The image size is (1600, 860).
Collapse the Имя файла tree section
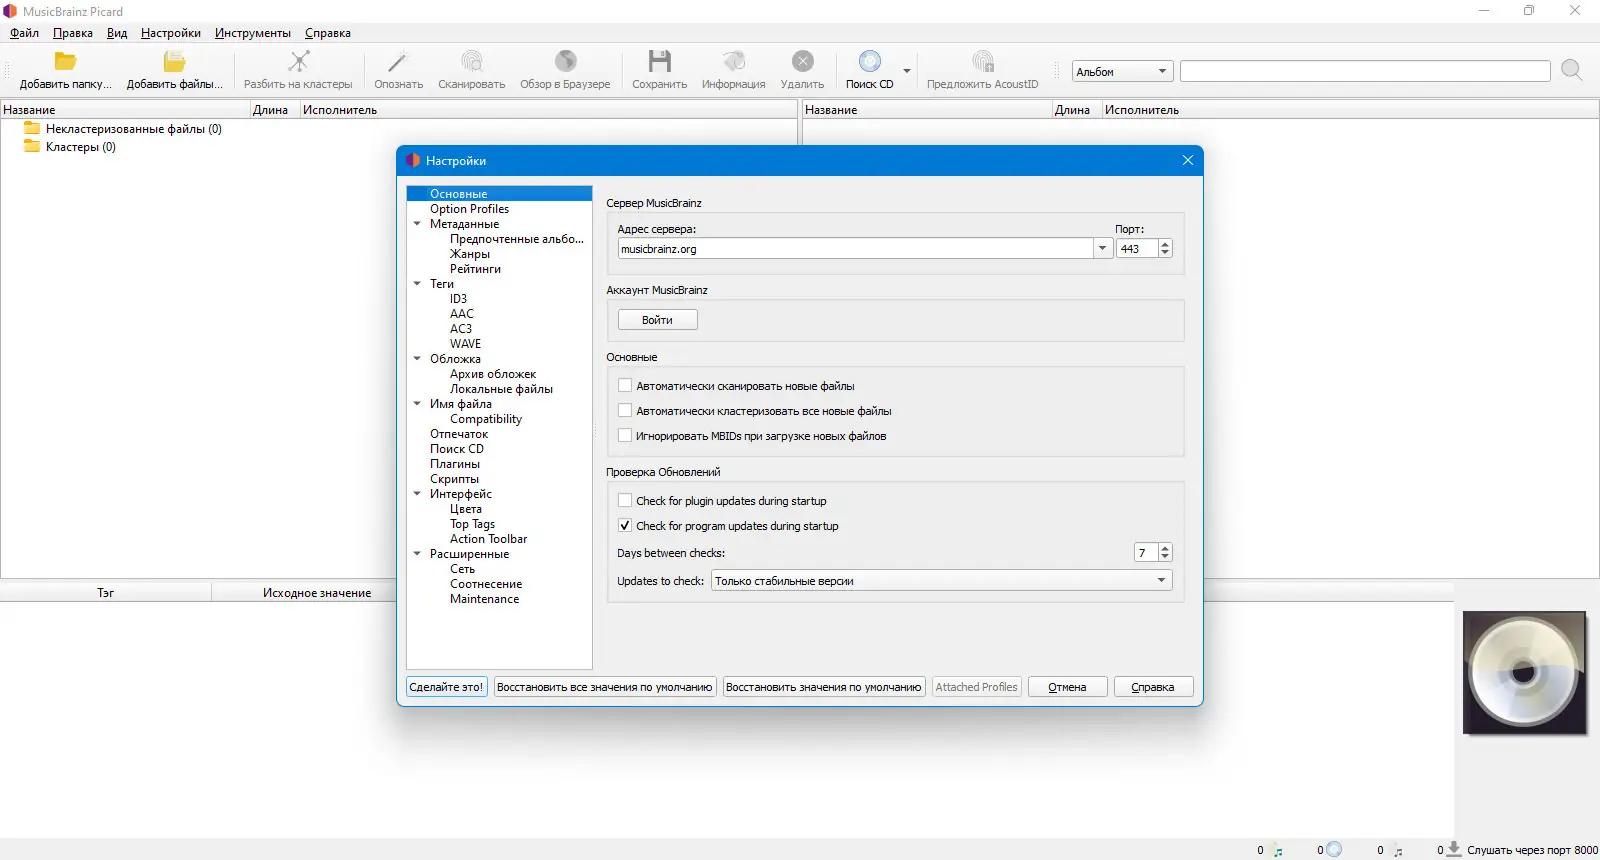coord(417,404)
